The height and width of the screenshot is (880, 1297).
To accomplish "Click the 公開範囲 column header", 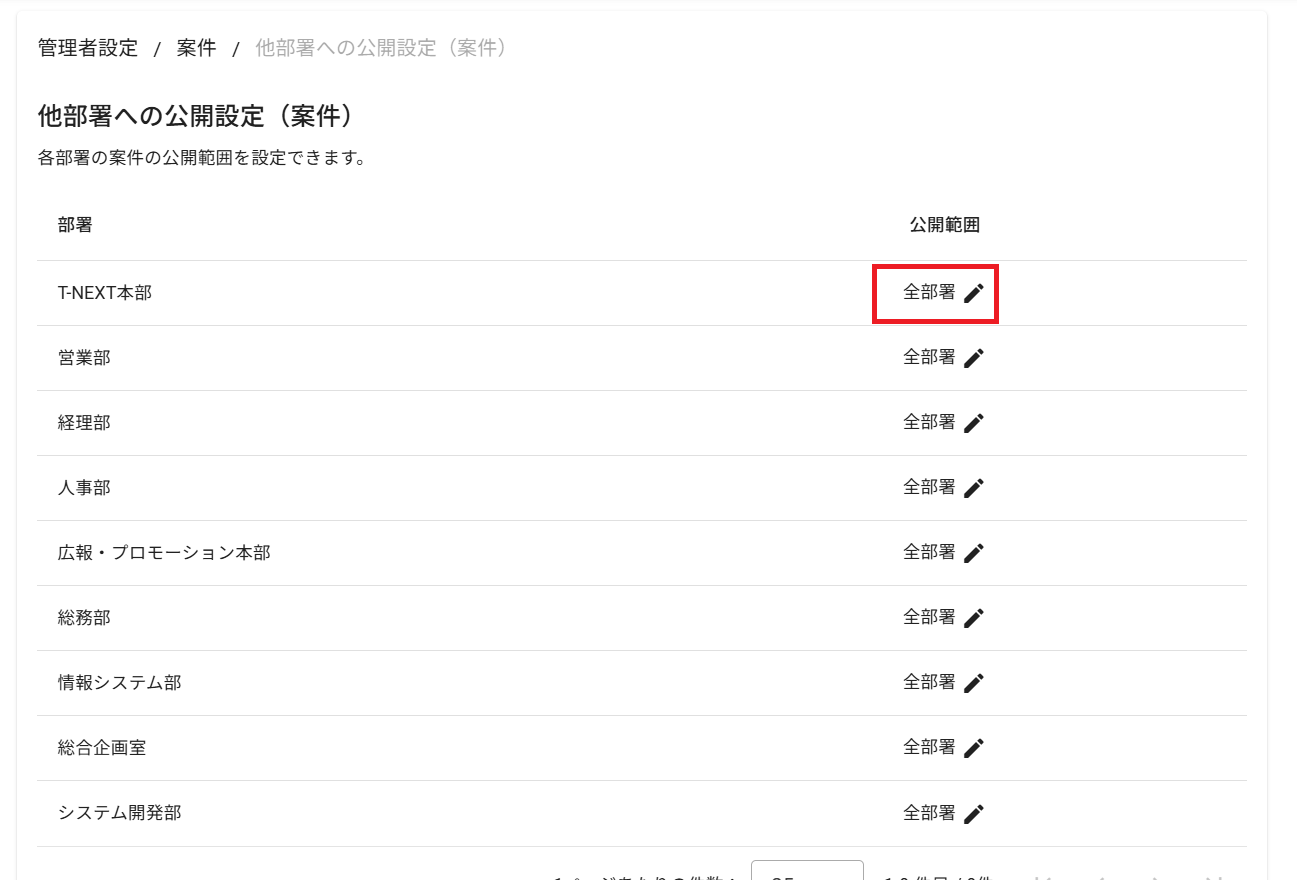I will click(x=944, y=225).
